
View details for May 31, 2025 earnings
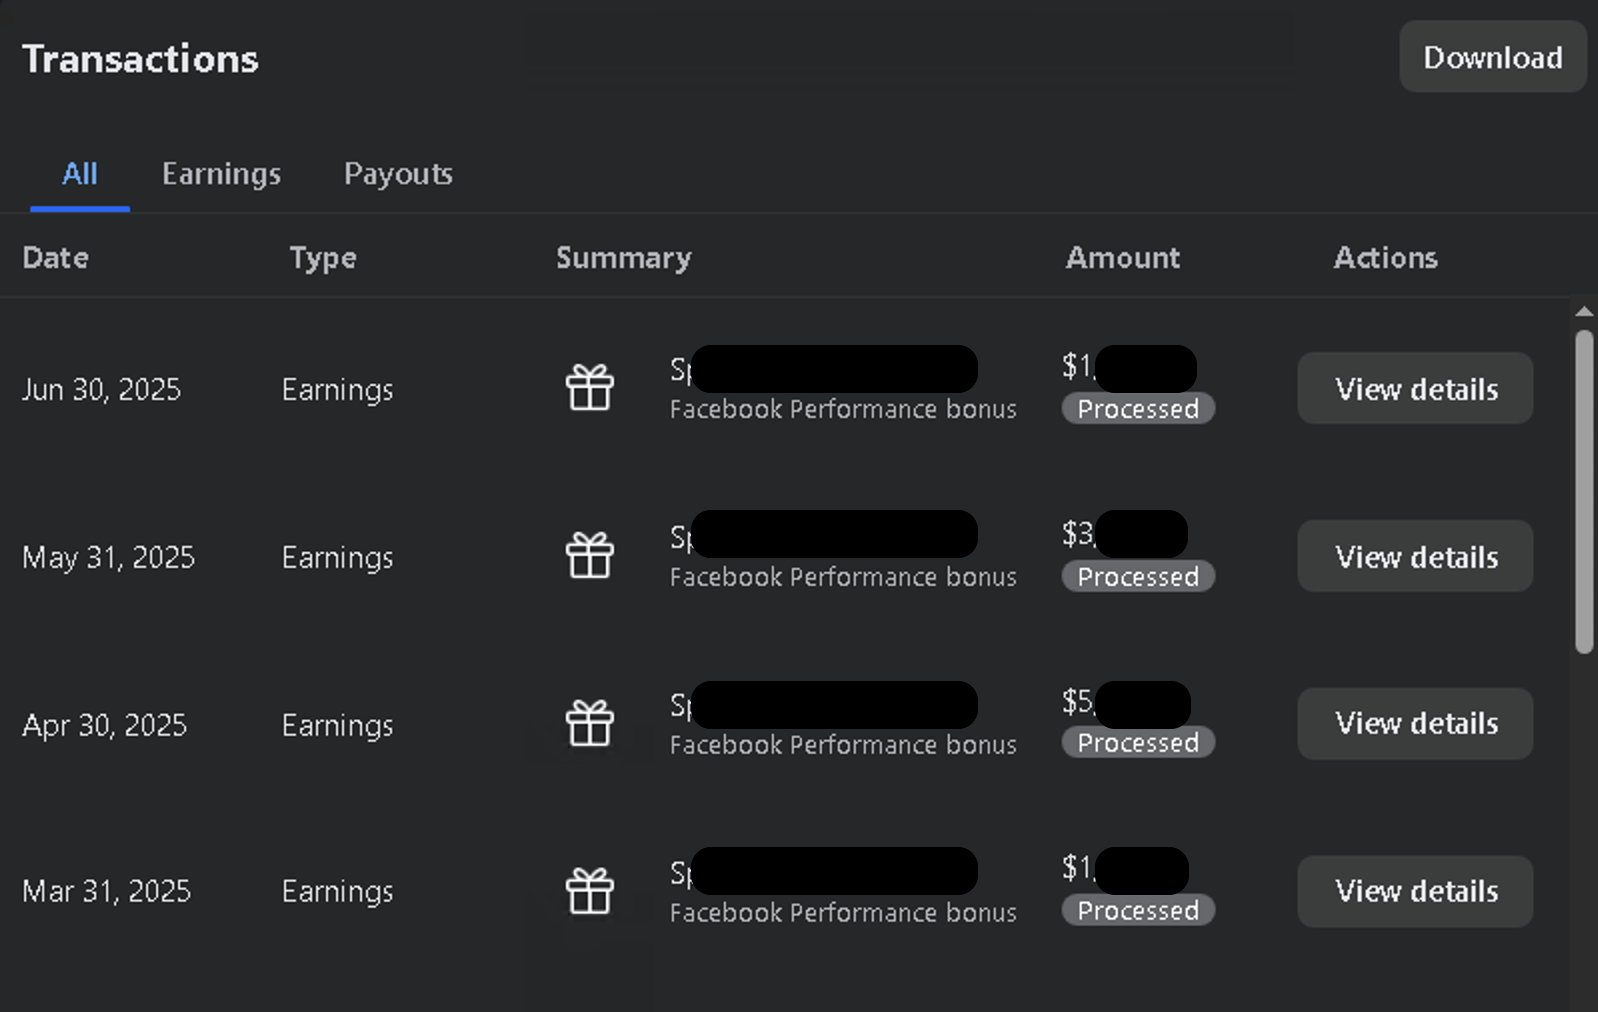[1415, 556]
